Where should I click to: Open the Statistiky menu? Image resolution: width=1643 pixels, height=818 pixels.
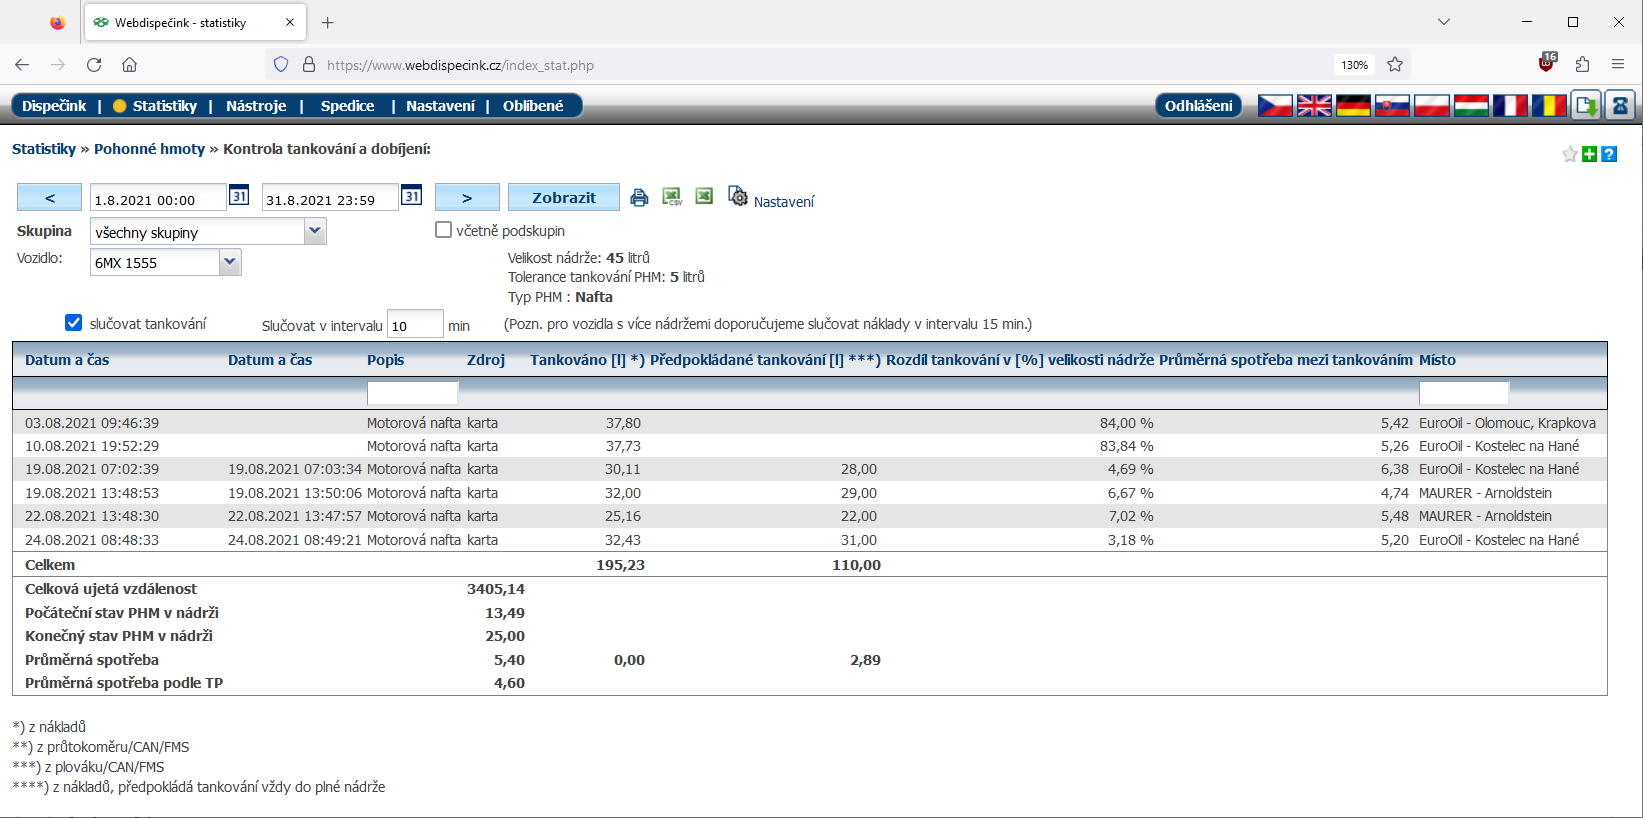click(164, 106)
